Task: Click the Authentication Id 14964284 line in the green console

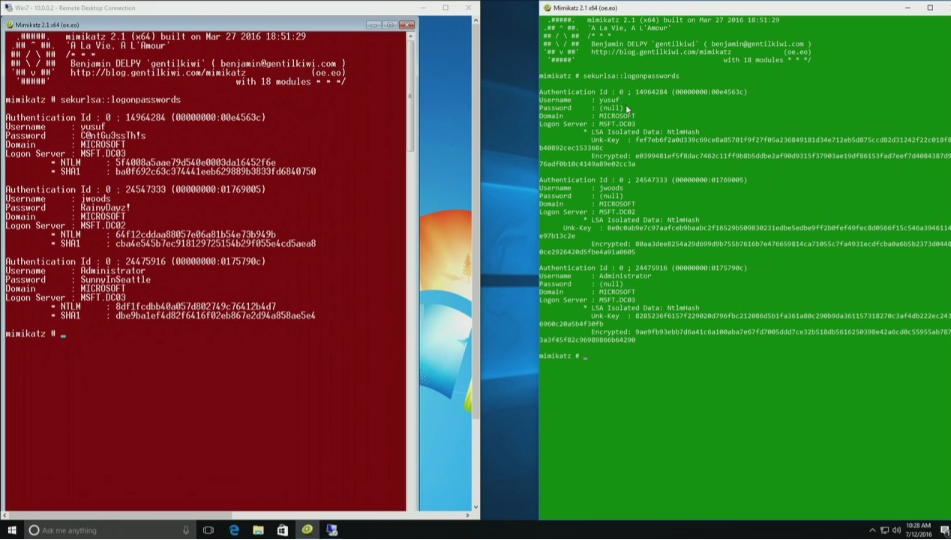Action: (x=643, y=92)
